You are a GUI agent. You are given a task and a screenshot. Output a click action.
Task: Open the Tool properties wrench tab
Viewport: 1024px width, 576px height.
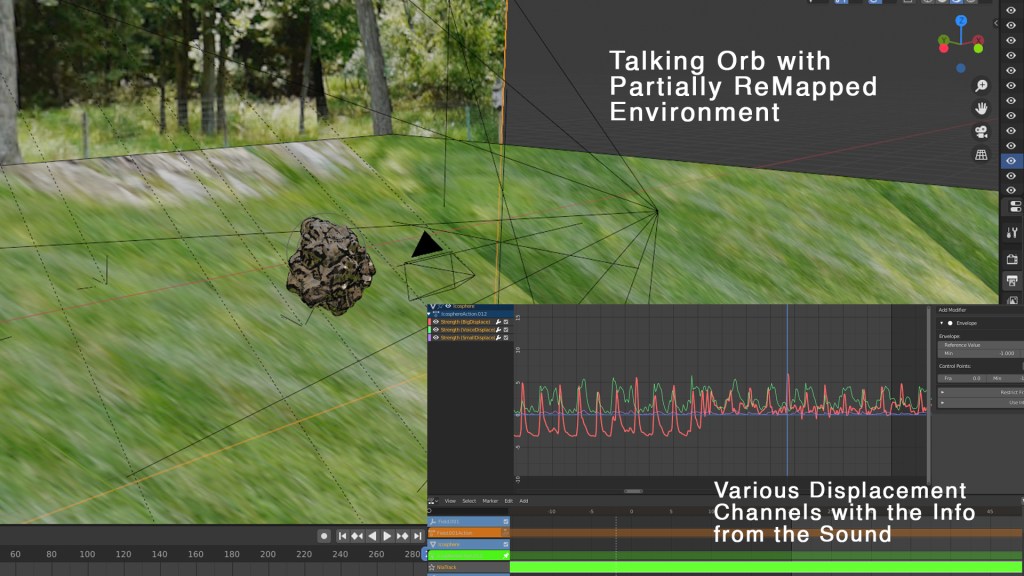click(1011, 232)
